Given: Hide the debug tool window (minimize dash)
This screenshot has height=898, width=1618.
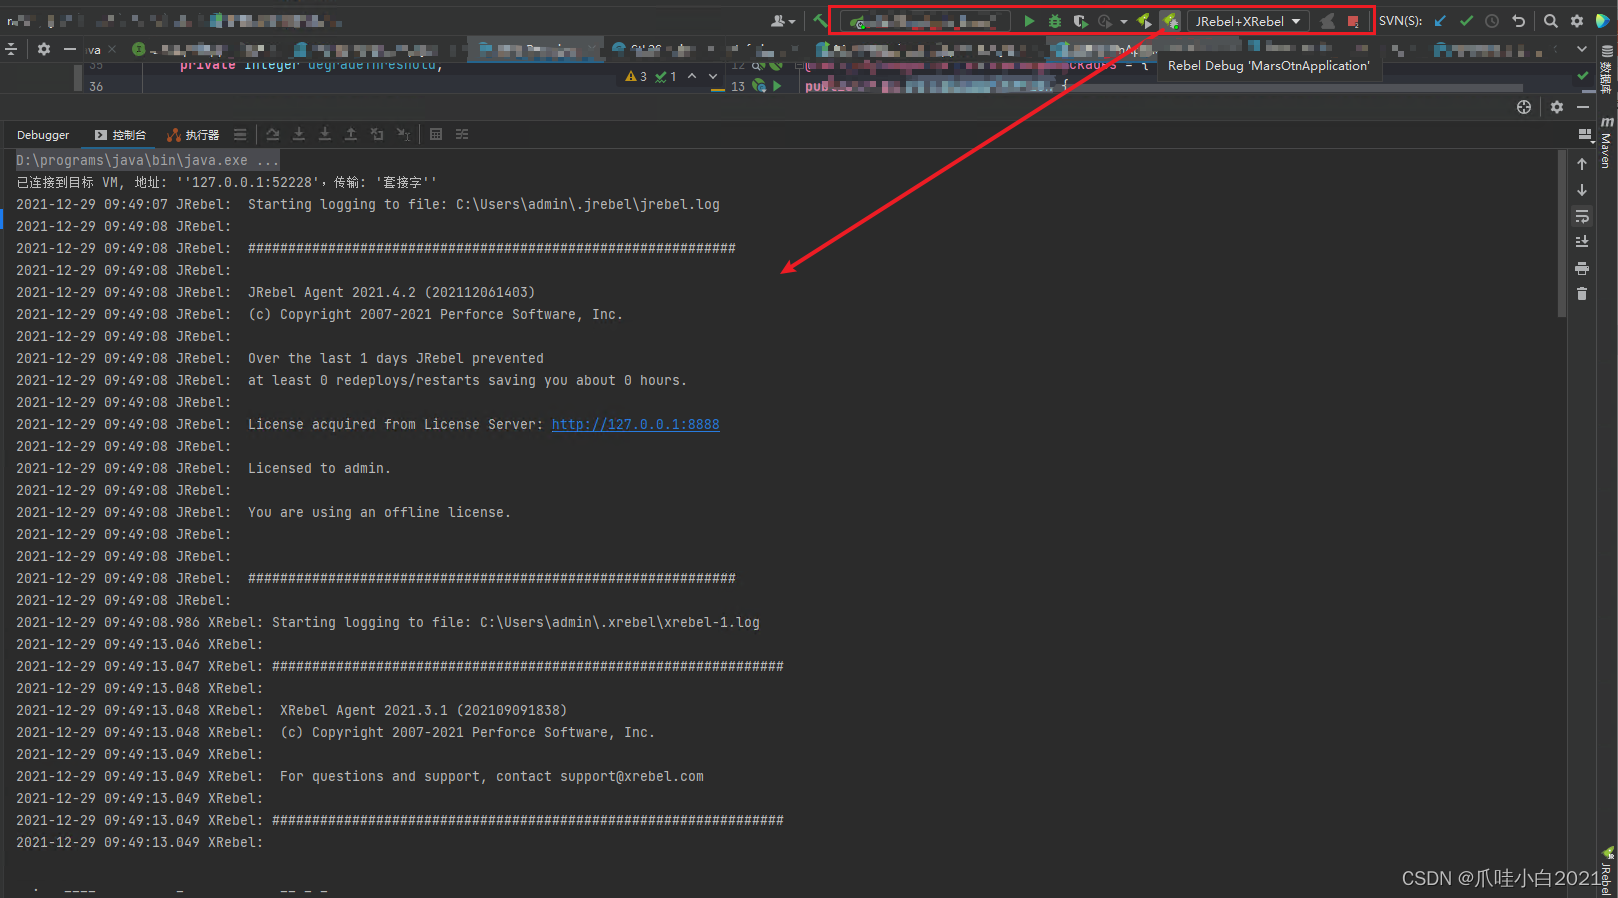Looking at the screenshot, I should [1583, 107].
